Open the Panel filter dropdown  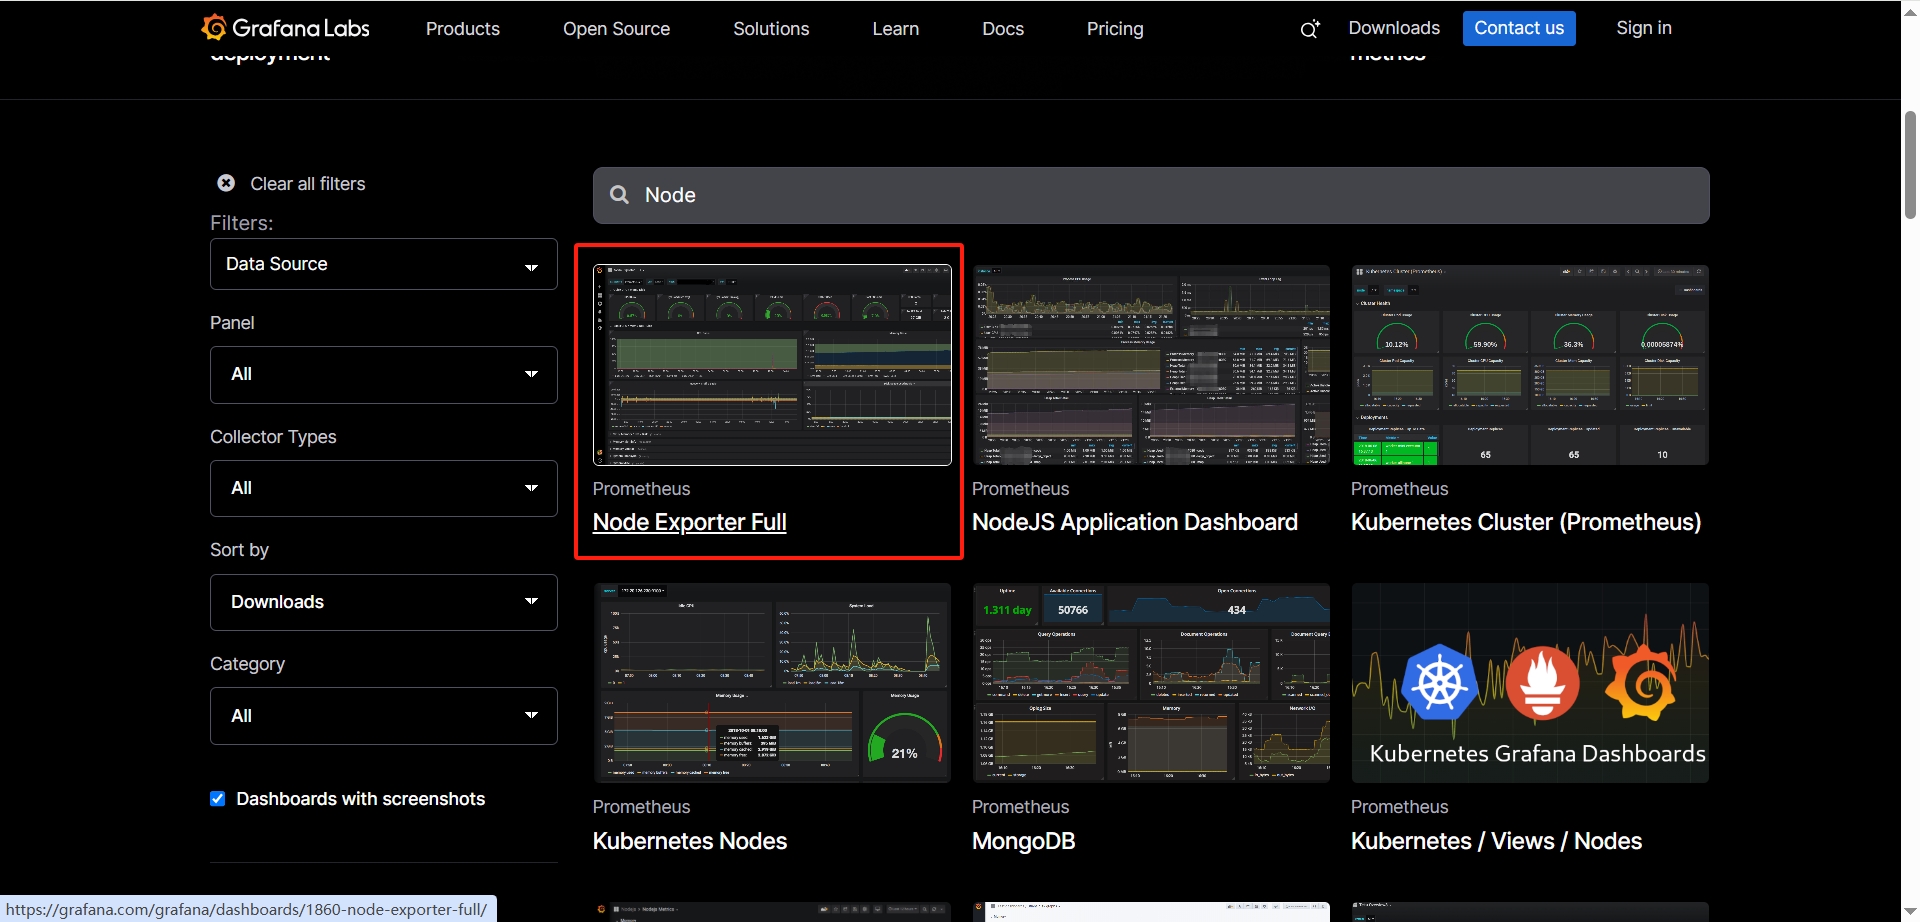(383, 374)
